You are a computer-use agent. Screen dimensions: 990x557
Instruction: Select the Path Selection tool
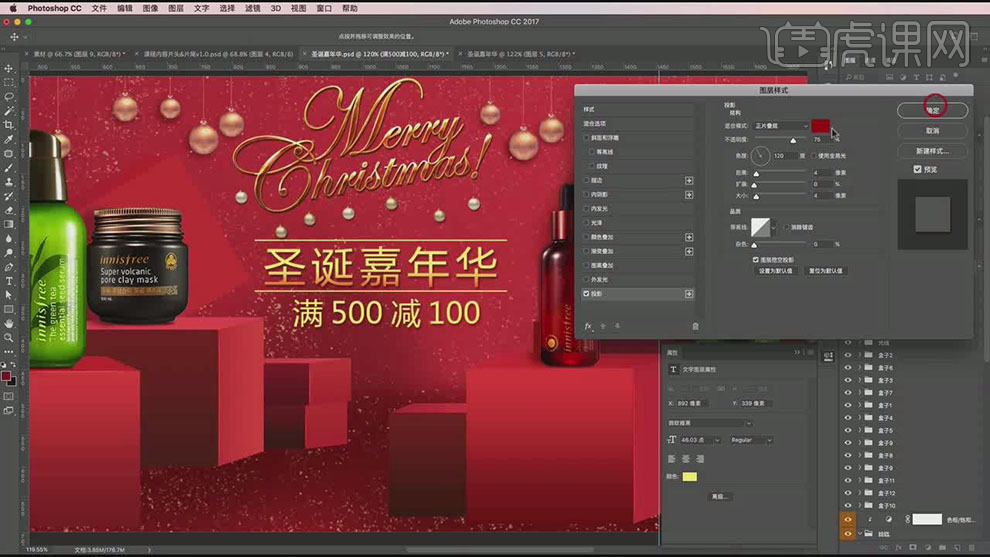(9, 295)
